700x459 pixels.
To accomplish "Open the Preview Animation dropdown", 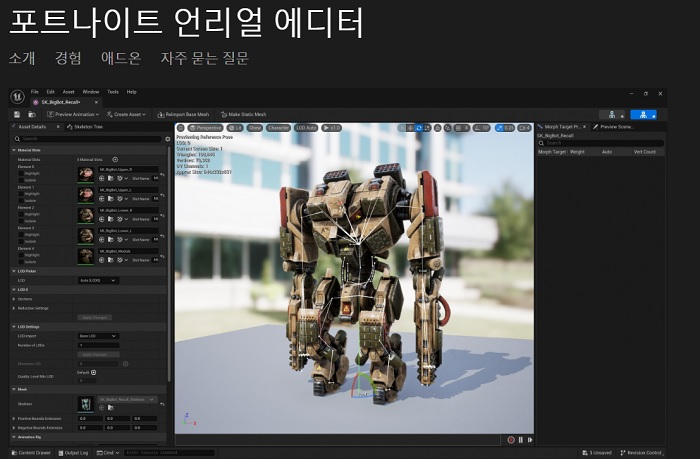I will (76, 115).
